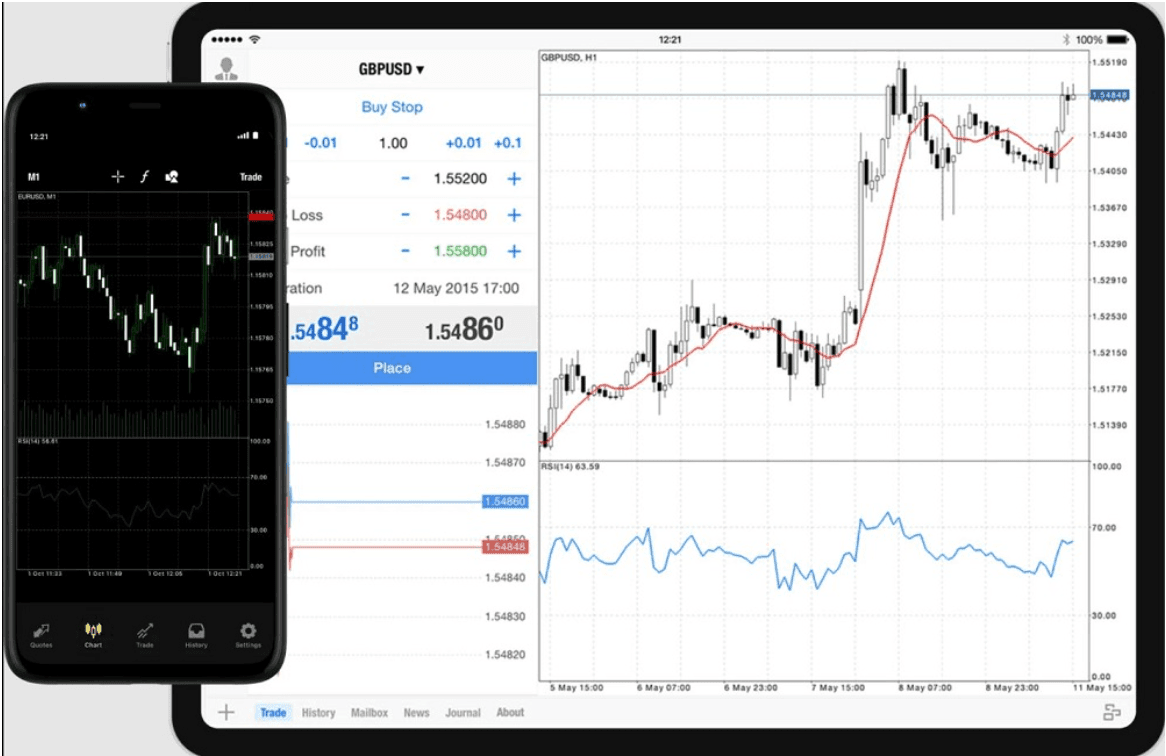Click the 1.54848 price label on GBPUSD chart
Viewport: 1166px width, 756px height.
[x=1109, y=95]
